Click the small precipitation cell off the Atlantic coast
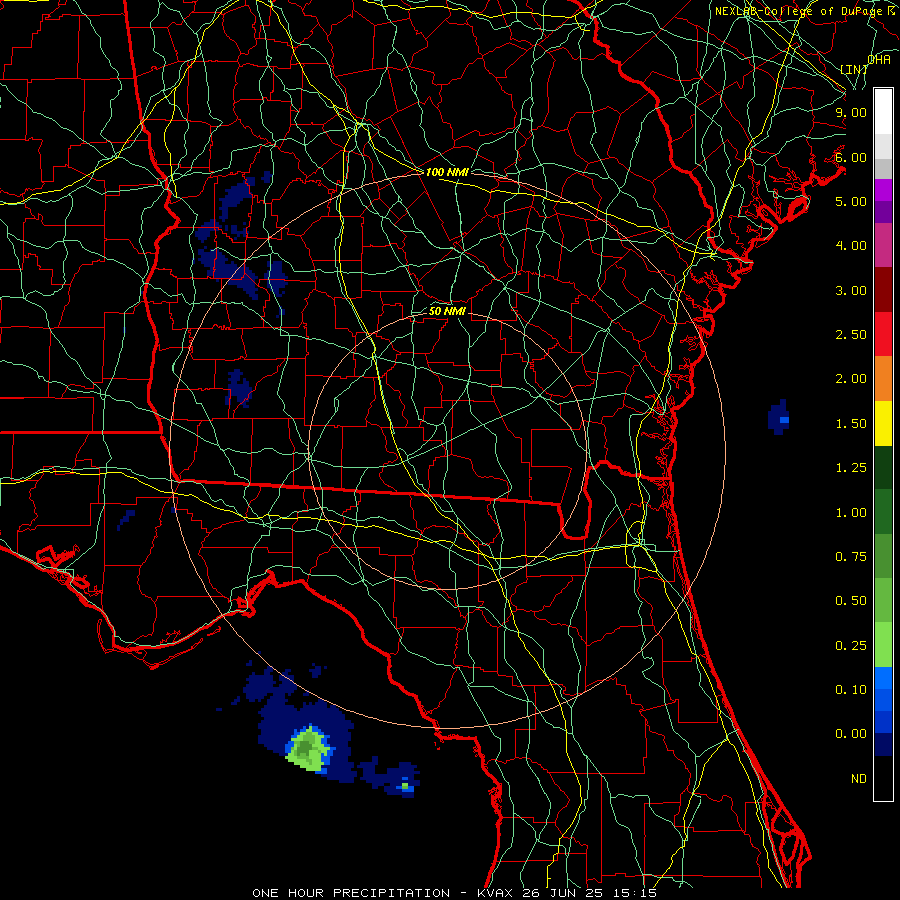 779,417
